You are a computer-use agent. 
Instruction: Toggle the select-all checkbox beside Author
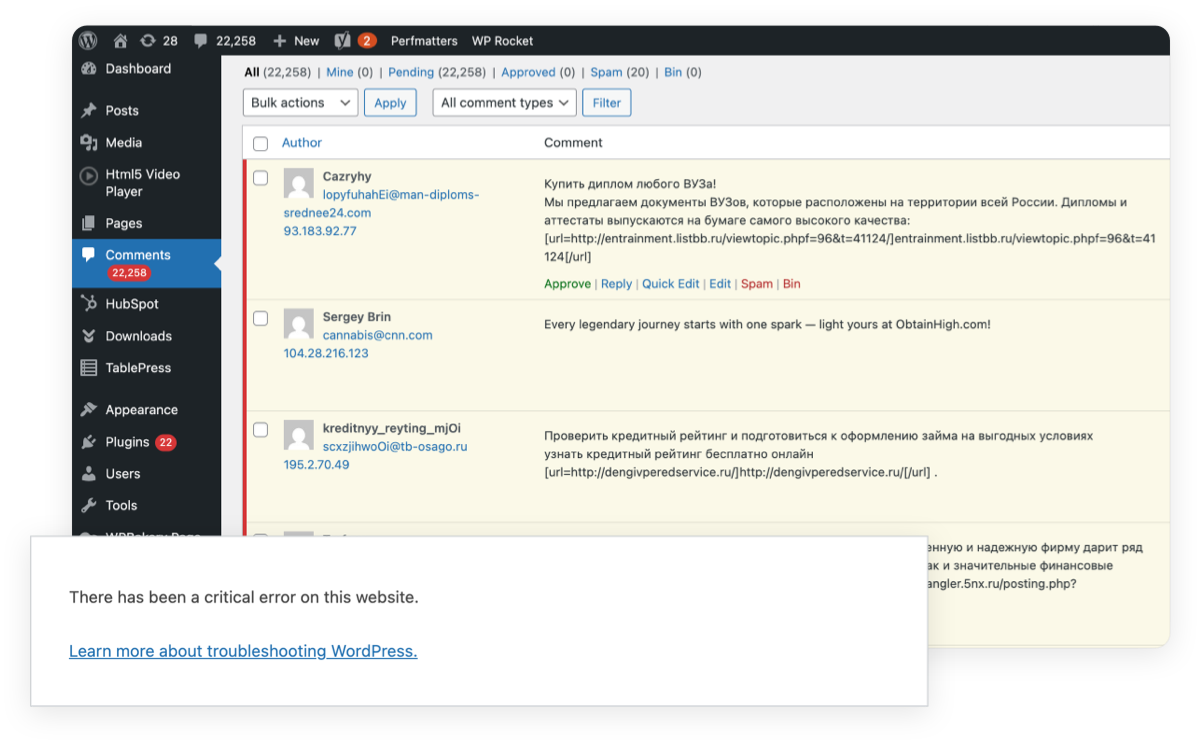(x=261, y=144)
